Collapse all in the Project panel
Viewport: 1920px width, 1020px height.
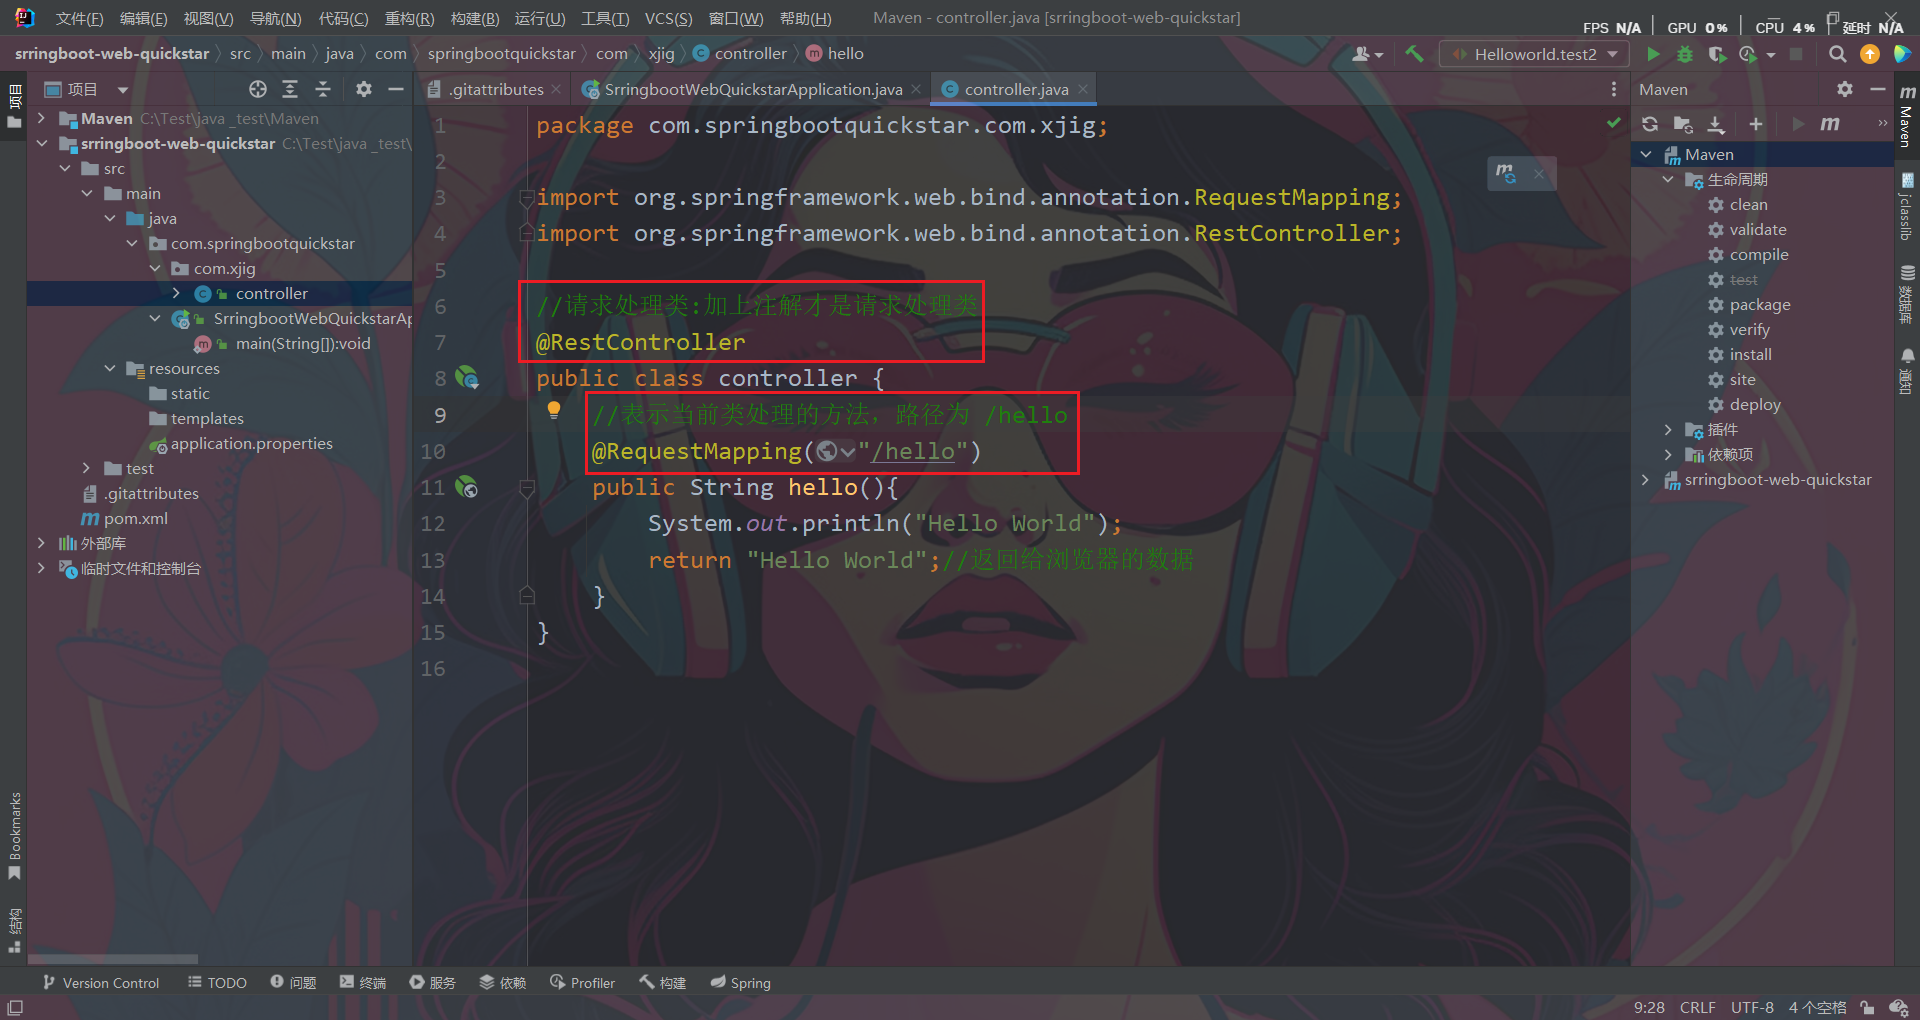click(x=323, y=89)
